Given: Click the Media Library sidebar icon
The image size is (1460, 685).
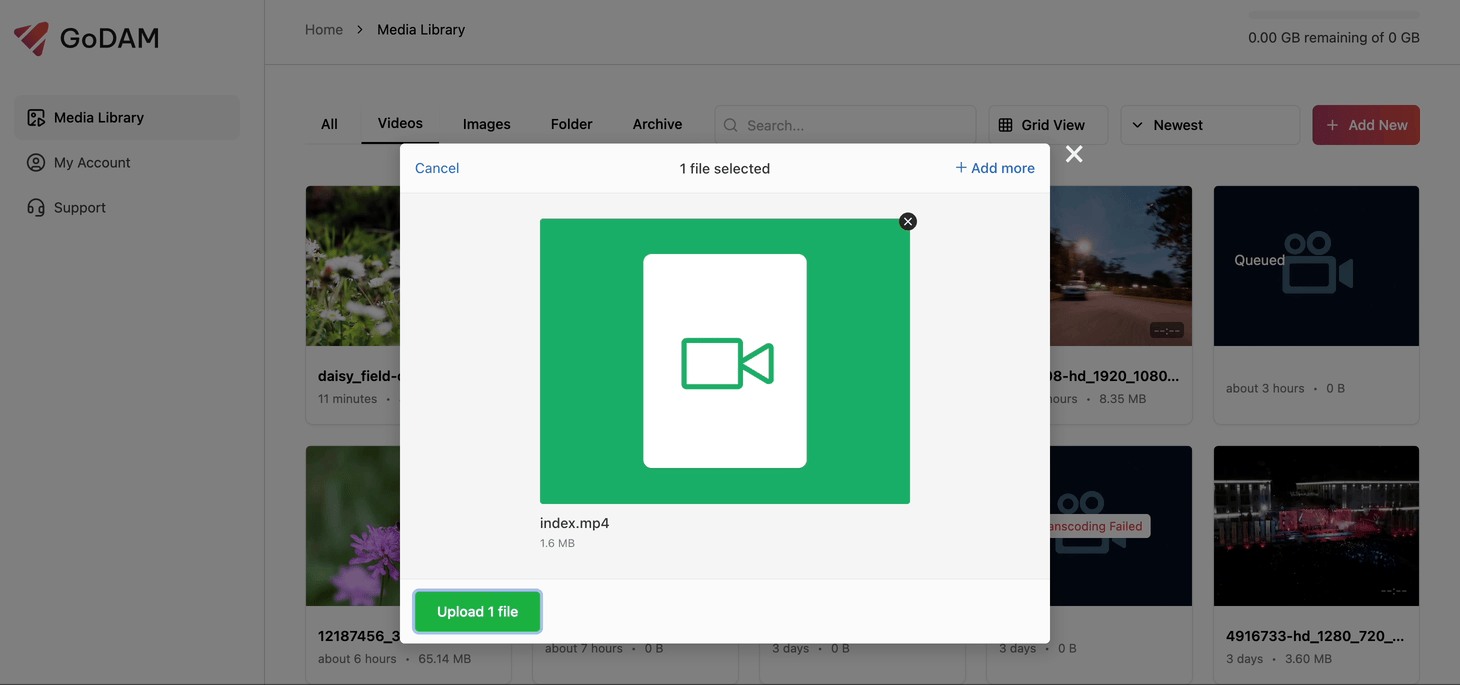Looking at the screenshot, I should 36,118.
